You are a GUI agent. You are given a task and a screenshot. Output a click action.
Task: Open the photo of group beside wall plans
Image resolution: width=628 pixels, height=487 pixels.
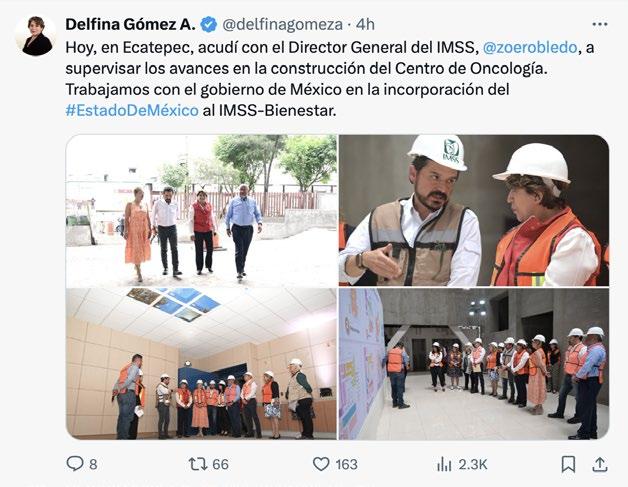pyautogui.click(x=474, y=364)
